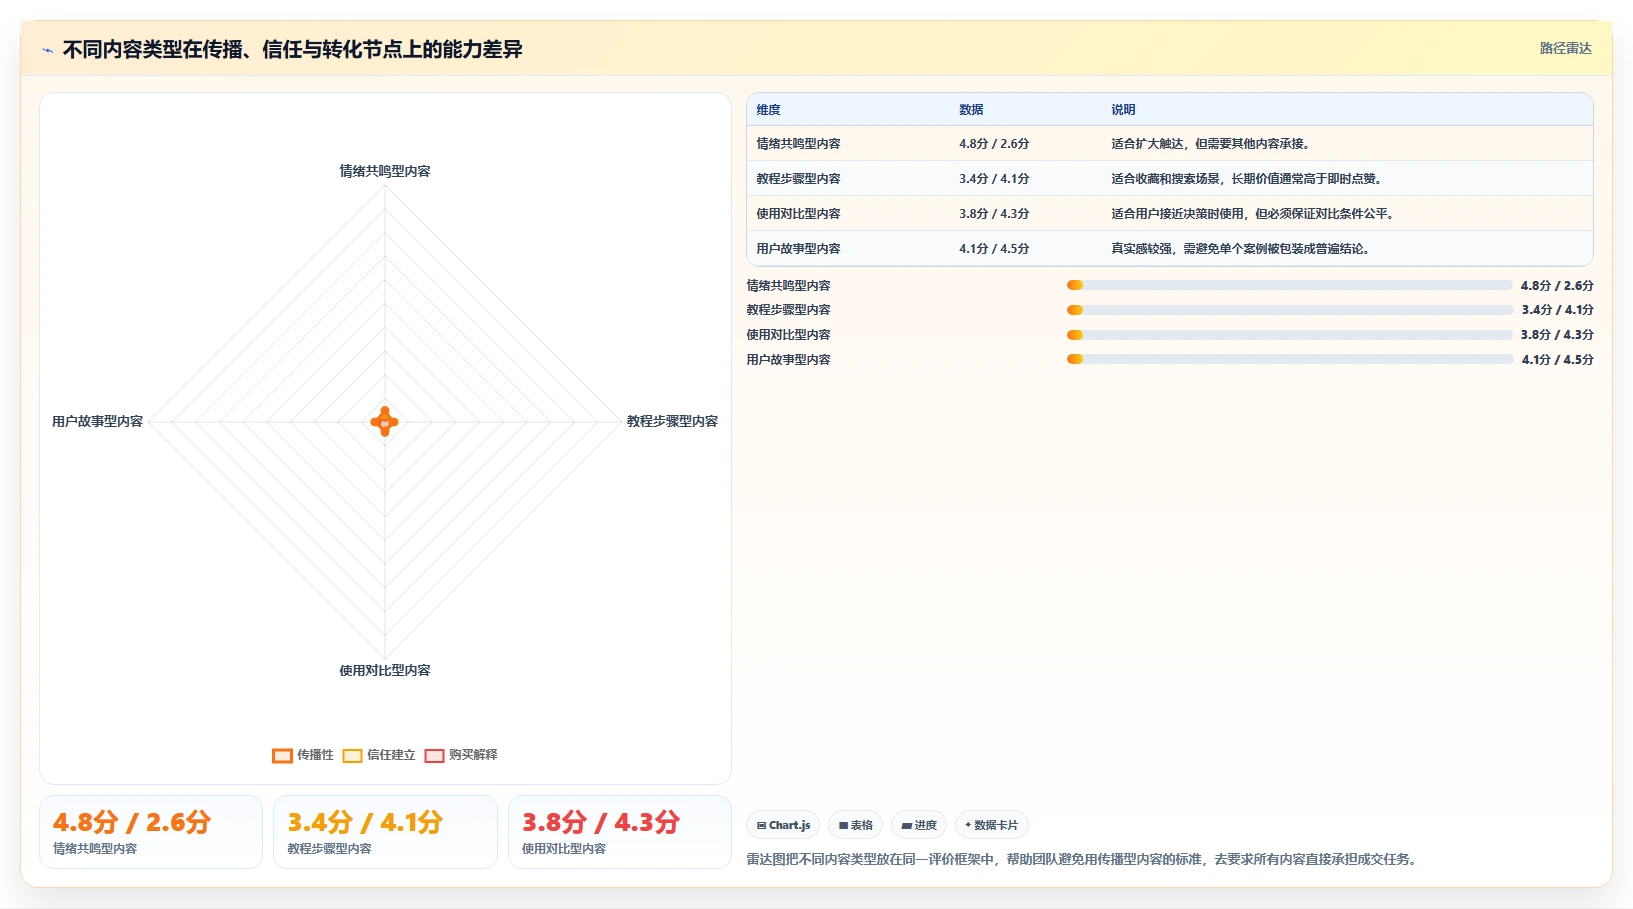Click the table cell 4.8分 / 2.6分
Screen dimensions: 1633x909
994,144
